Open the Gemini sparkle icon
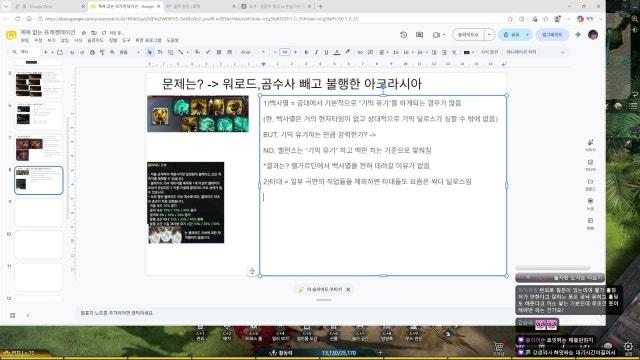Screen dimensions: 640x360 [578, 35]
